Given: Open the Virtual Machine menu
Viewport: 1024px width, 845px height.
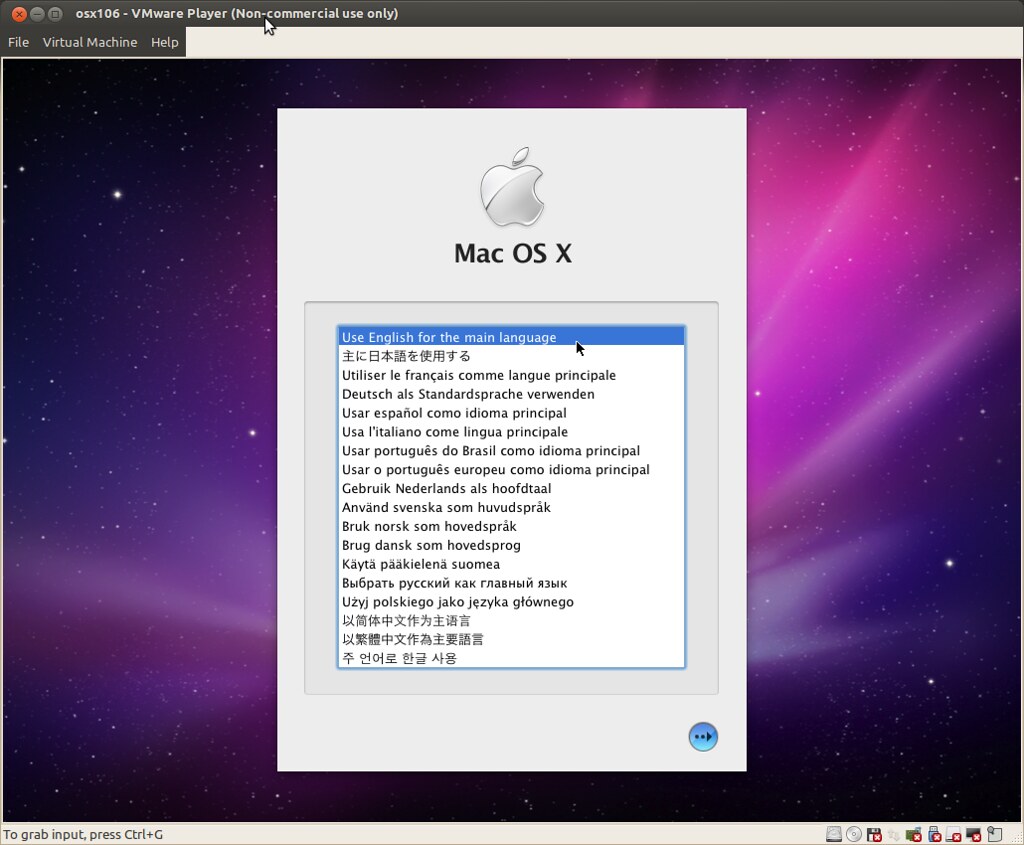Looking at the screenshot, I should coord(90,42).
